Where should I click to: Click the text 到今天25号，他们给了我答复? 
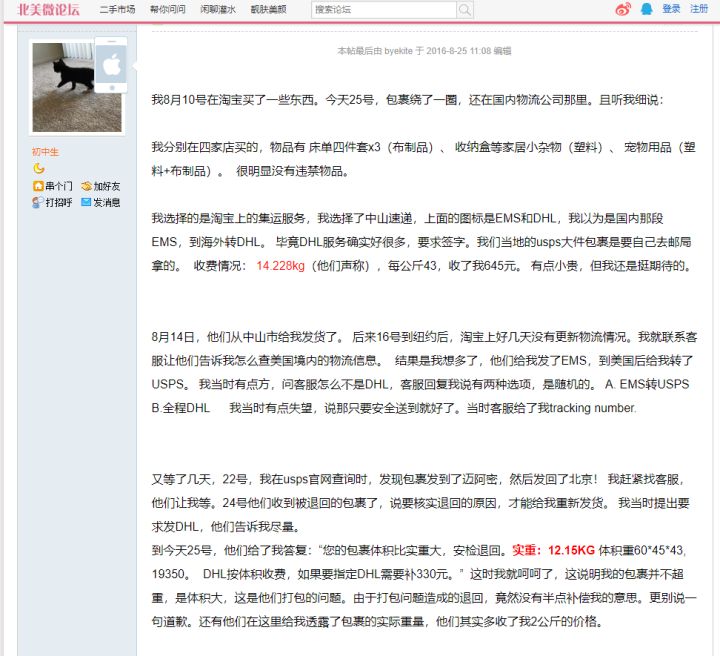(232, 550)
